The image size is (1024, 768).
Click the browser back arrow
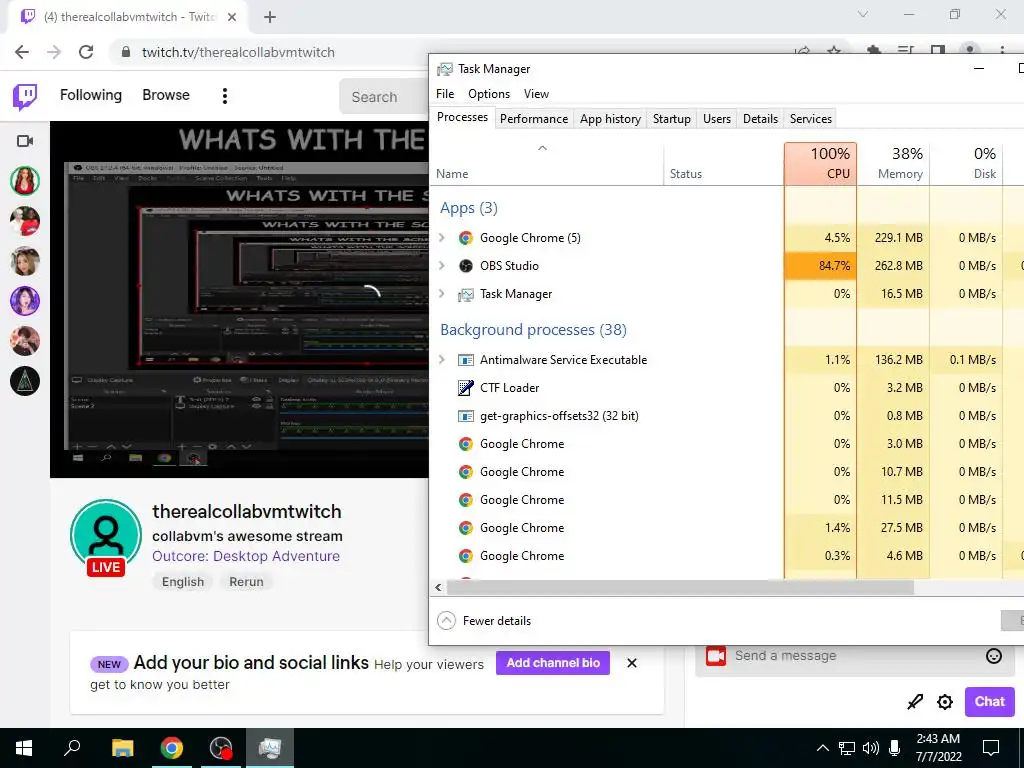pos(22,52)
